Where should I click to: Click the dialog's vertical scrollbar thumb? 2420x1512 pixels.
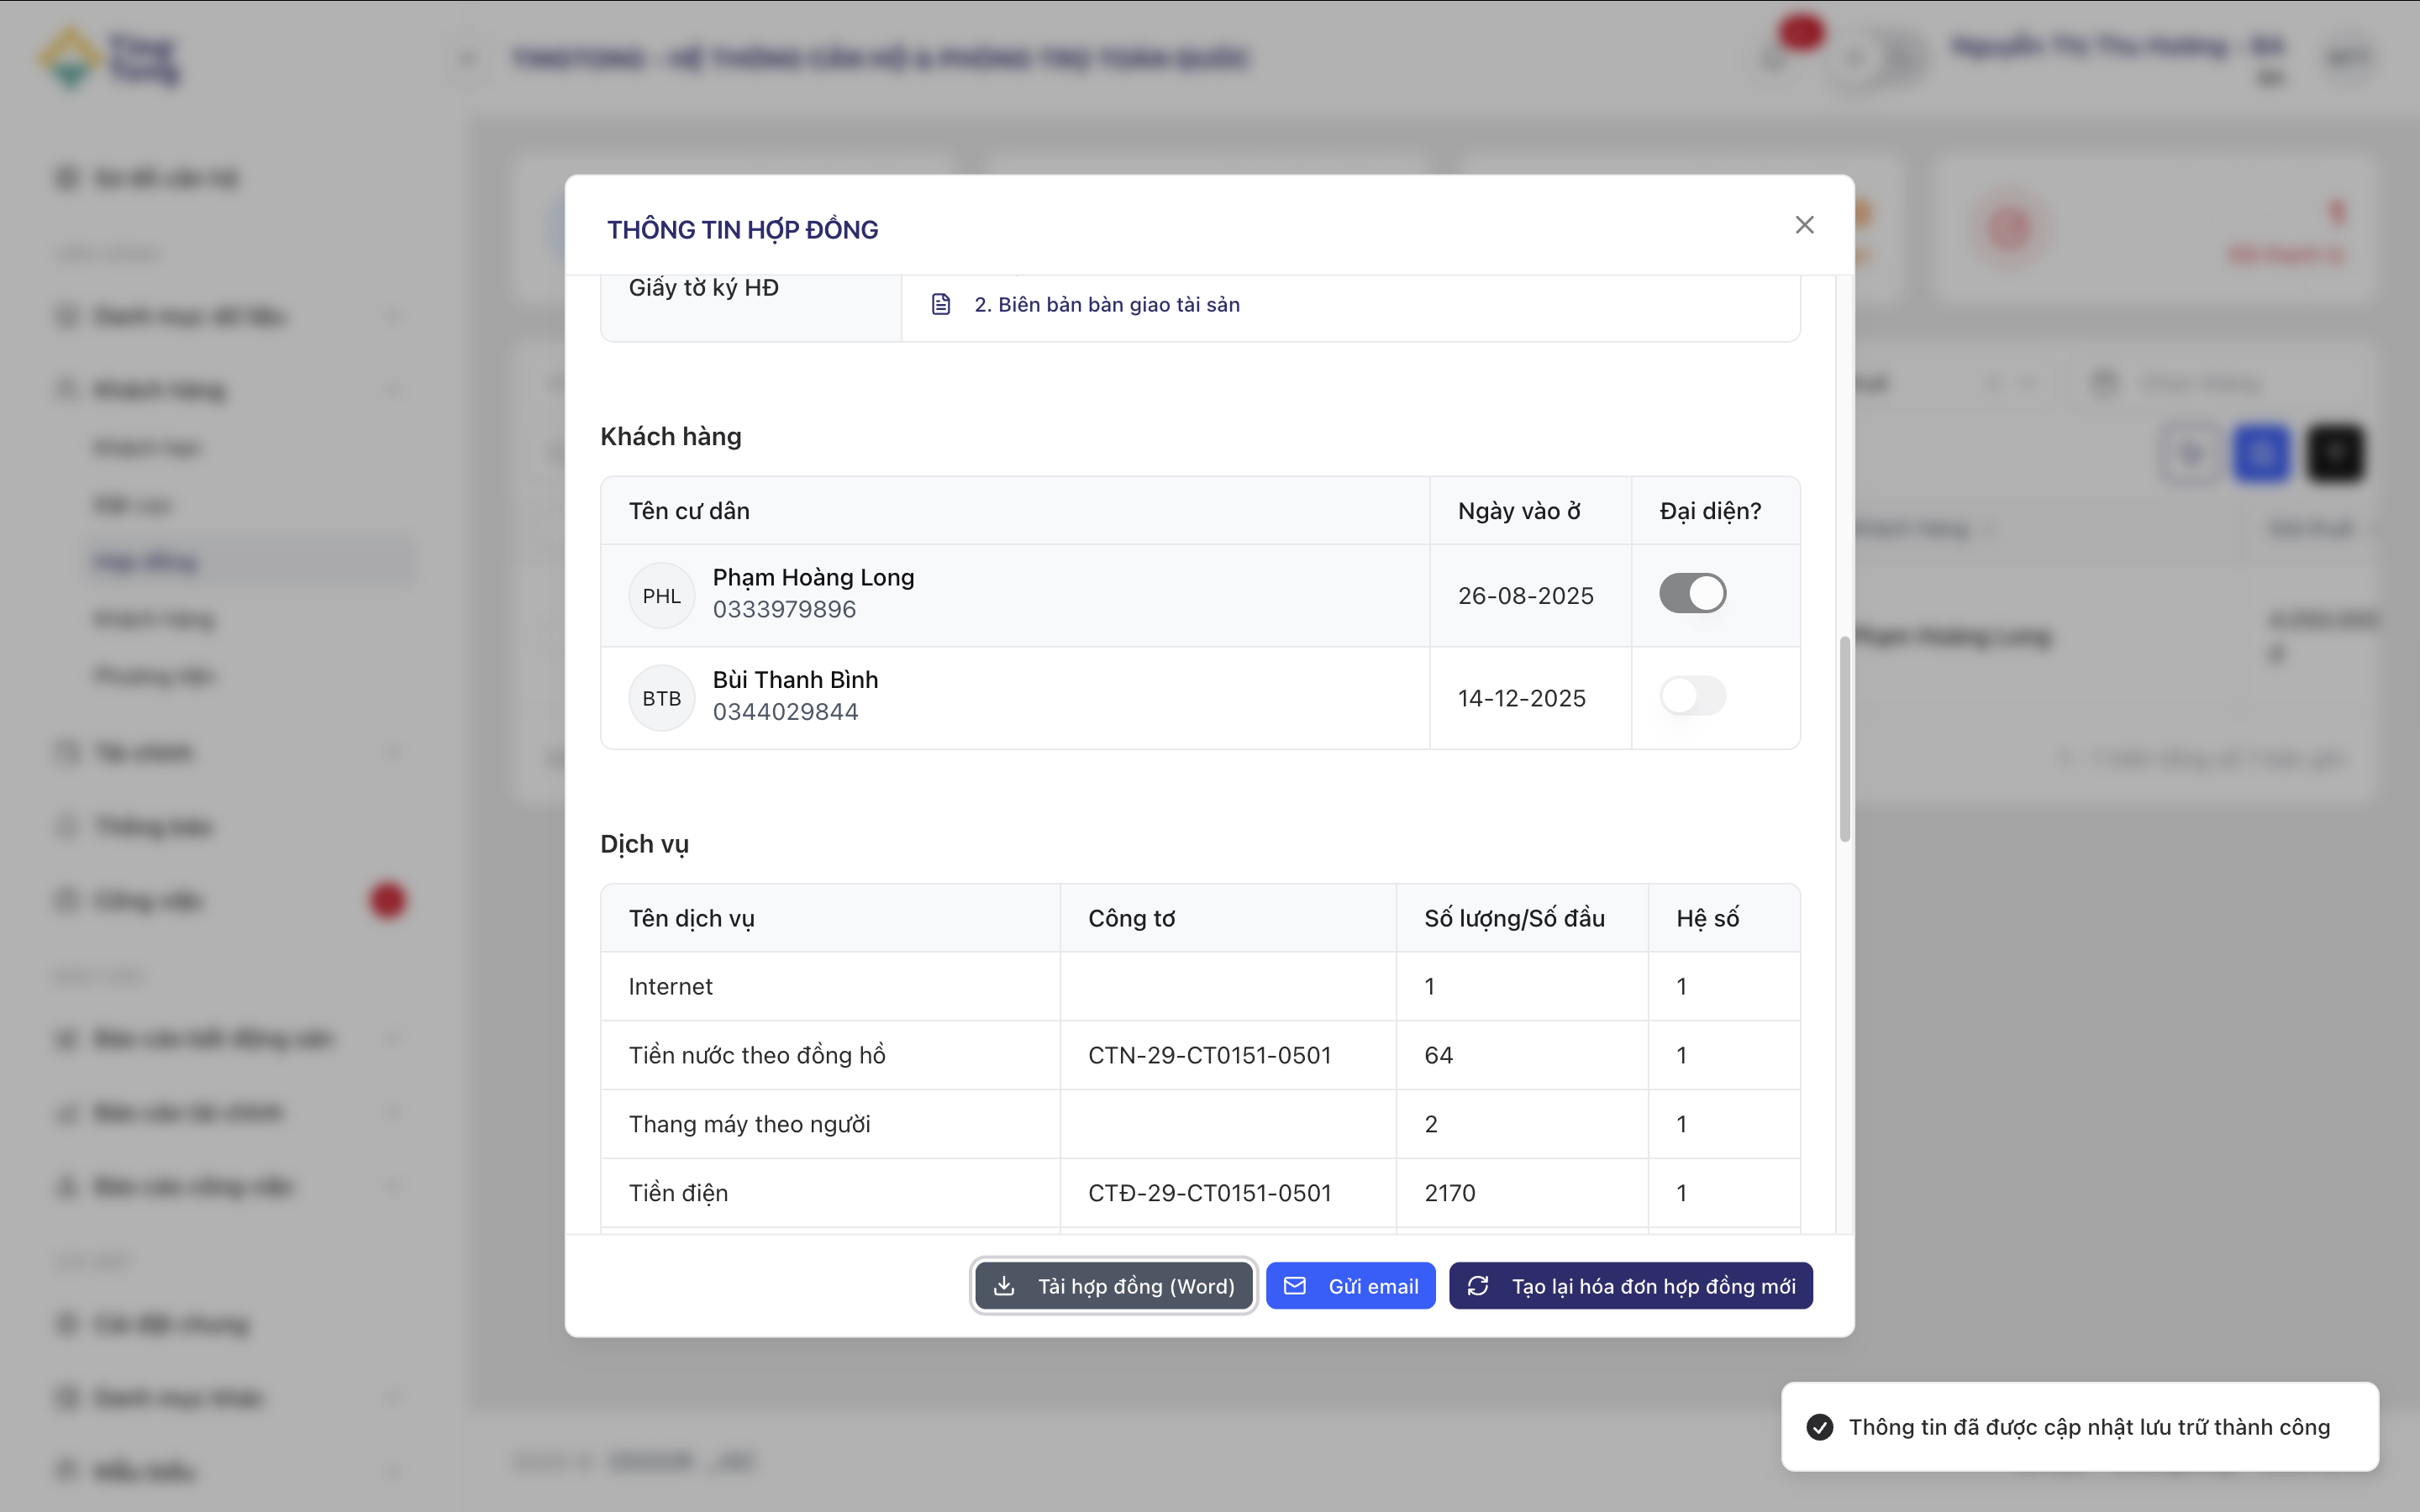[1844, 740]
